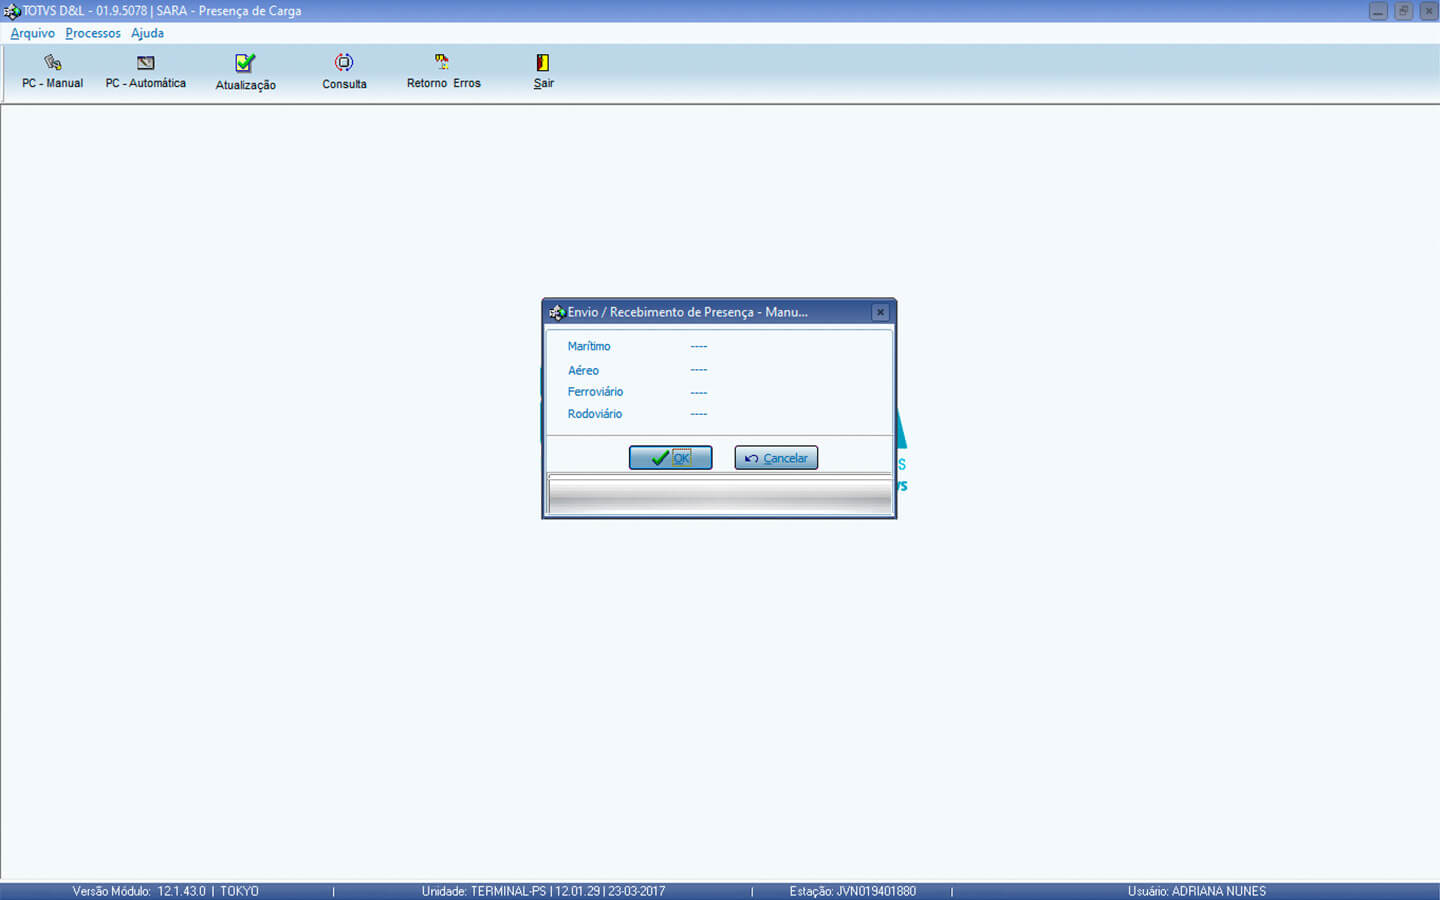The height and width of the screenshot is (900, 1440).
Task: Launch the PC - Automática process
Action: 145,71
